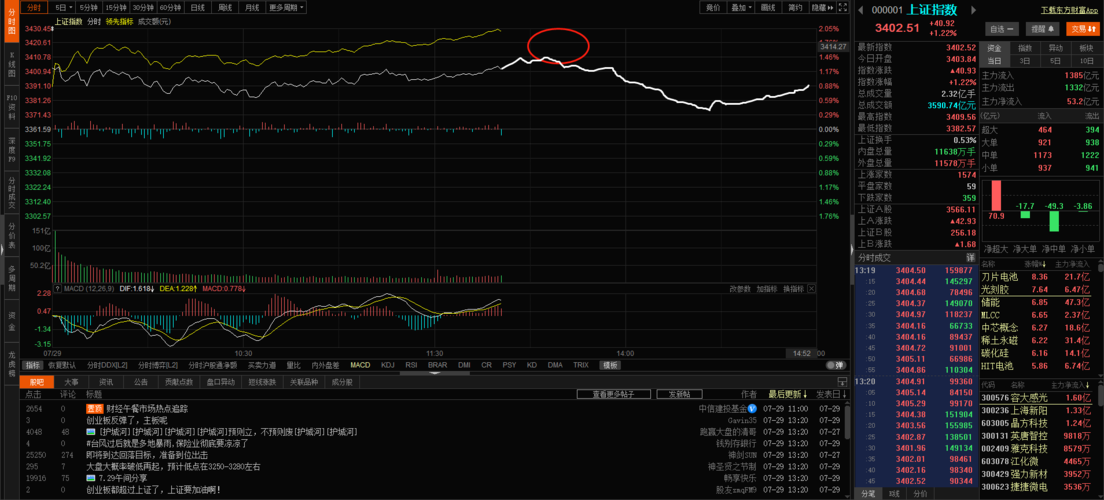Switch to 板块 tab in right panel

1086,48
